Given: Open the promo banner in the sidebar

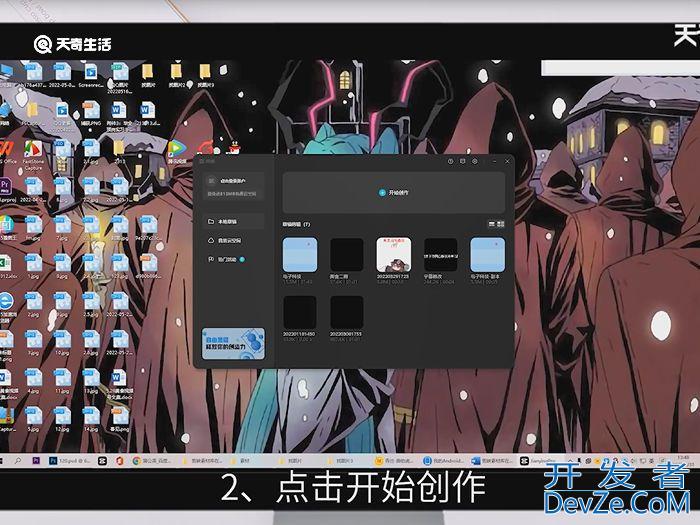Looking at the screenshot, I should point(233,344).
